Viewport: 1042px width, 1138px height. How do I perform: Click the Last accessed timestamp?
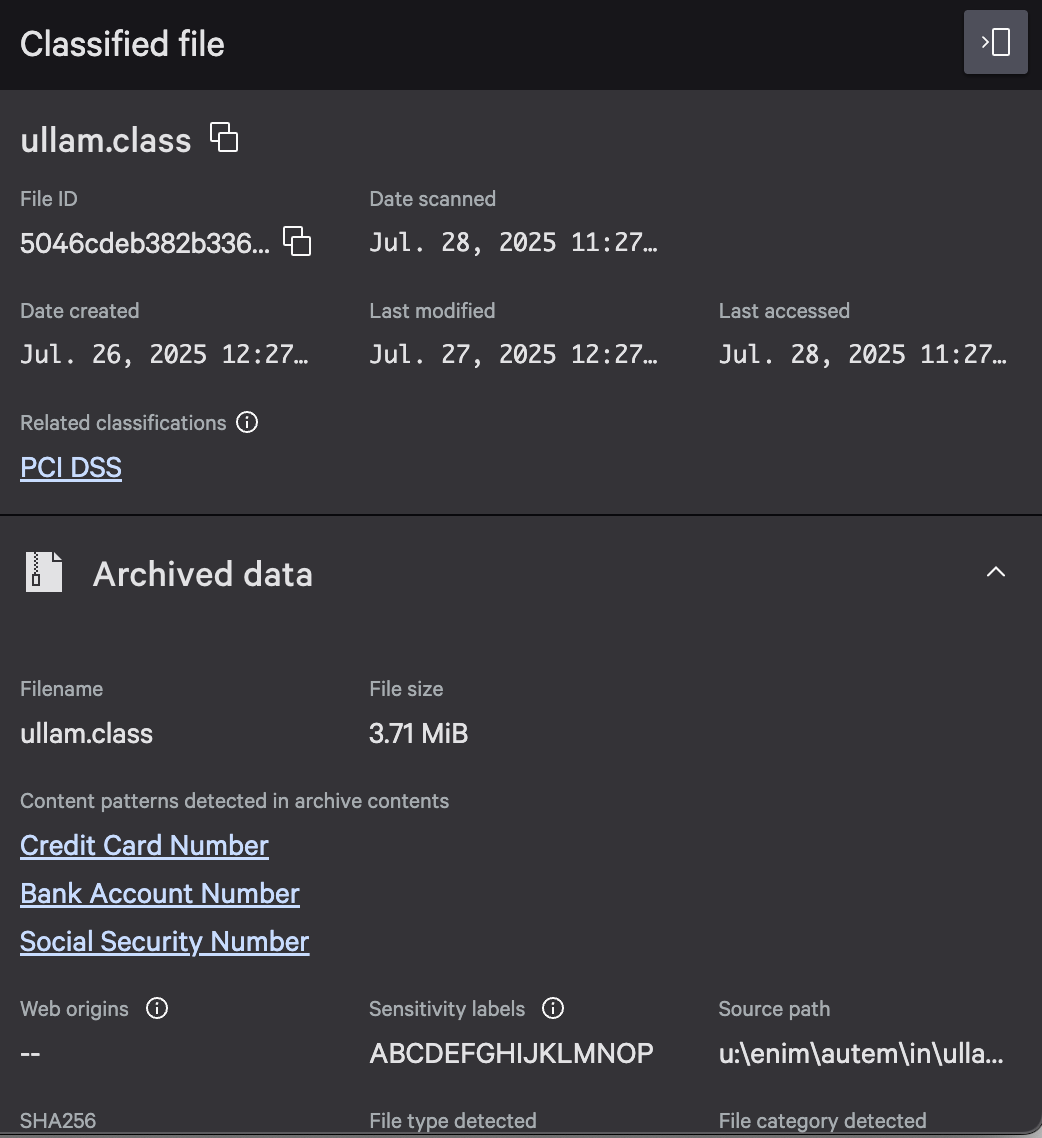(x=862, y=354)
